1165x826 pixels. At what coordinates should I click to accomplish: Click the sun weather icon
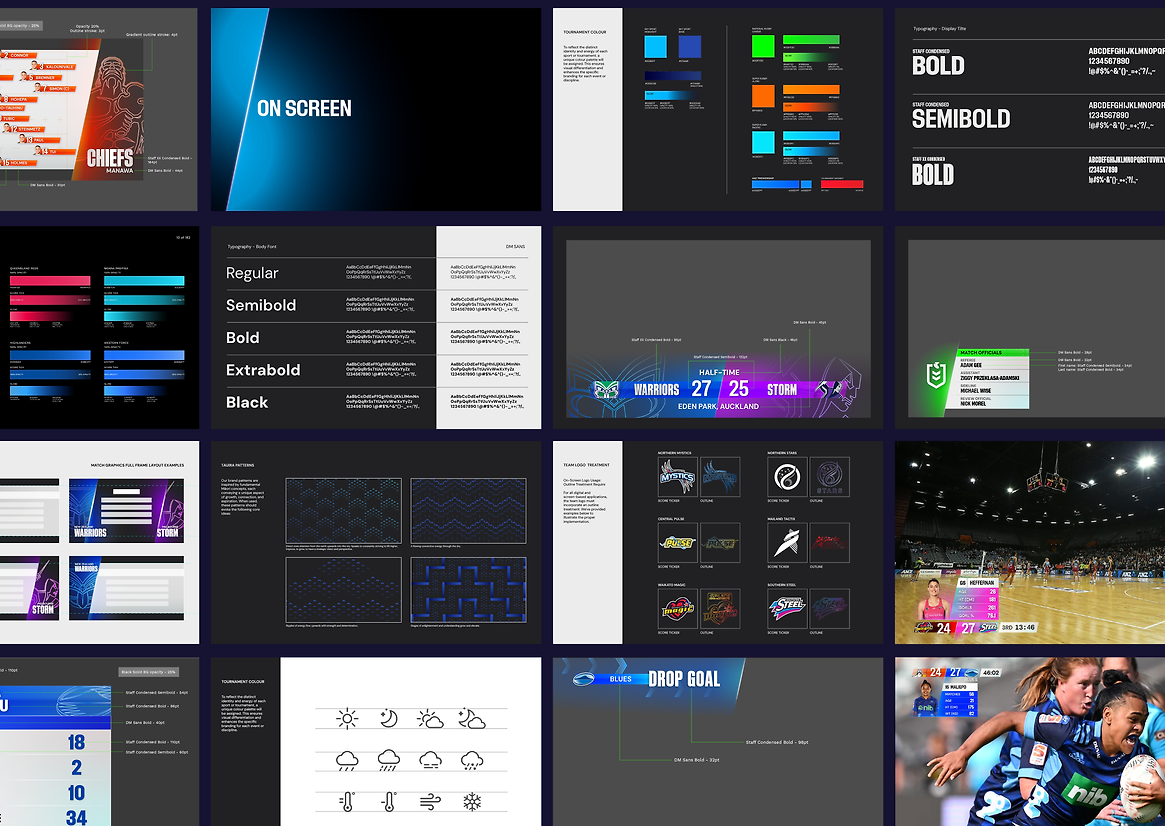pyautogui.click(x=347, y=719)
